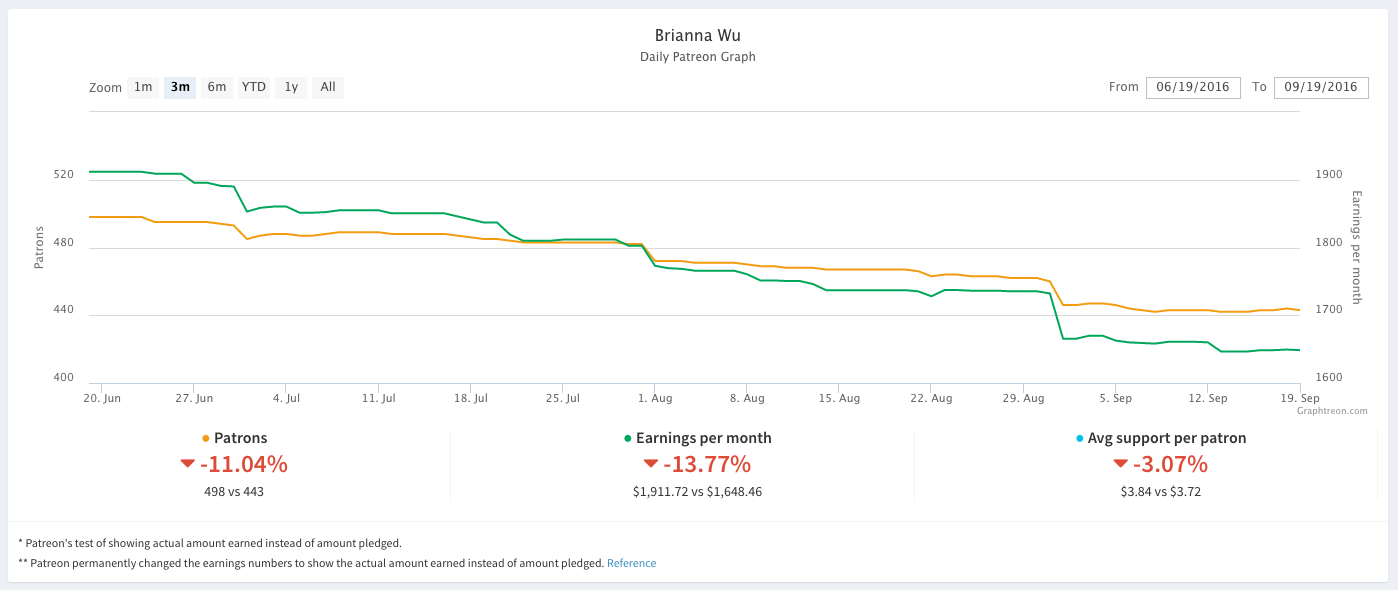Click the red down arrow beside -11.04%

[187, 464]
